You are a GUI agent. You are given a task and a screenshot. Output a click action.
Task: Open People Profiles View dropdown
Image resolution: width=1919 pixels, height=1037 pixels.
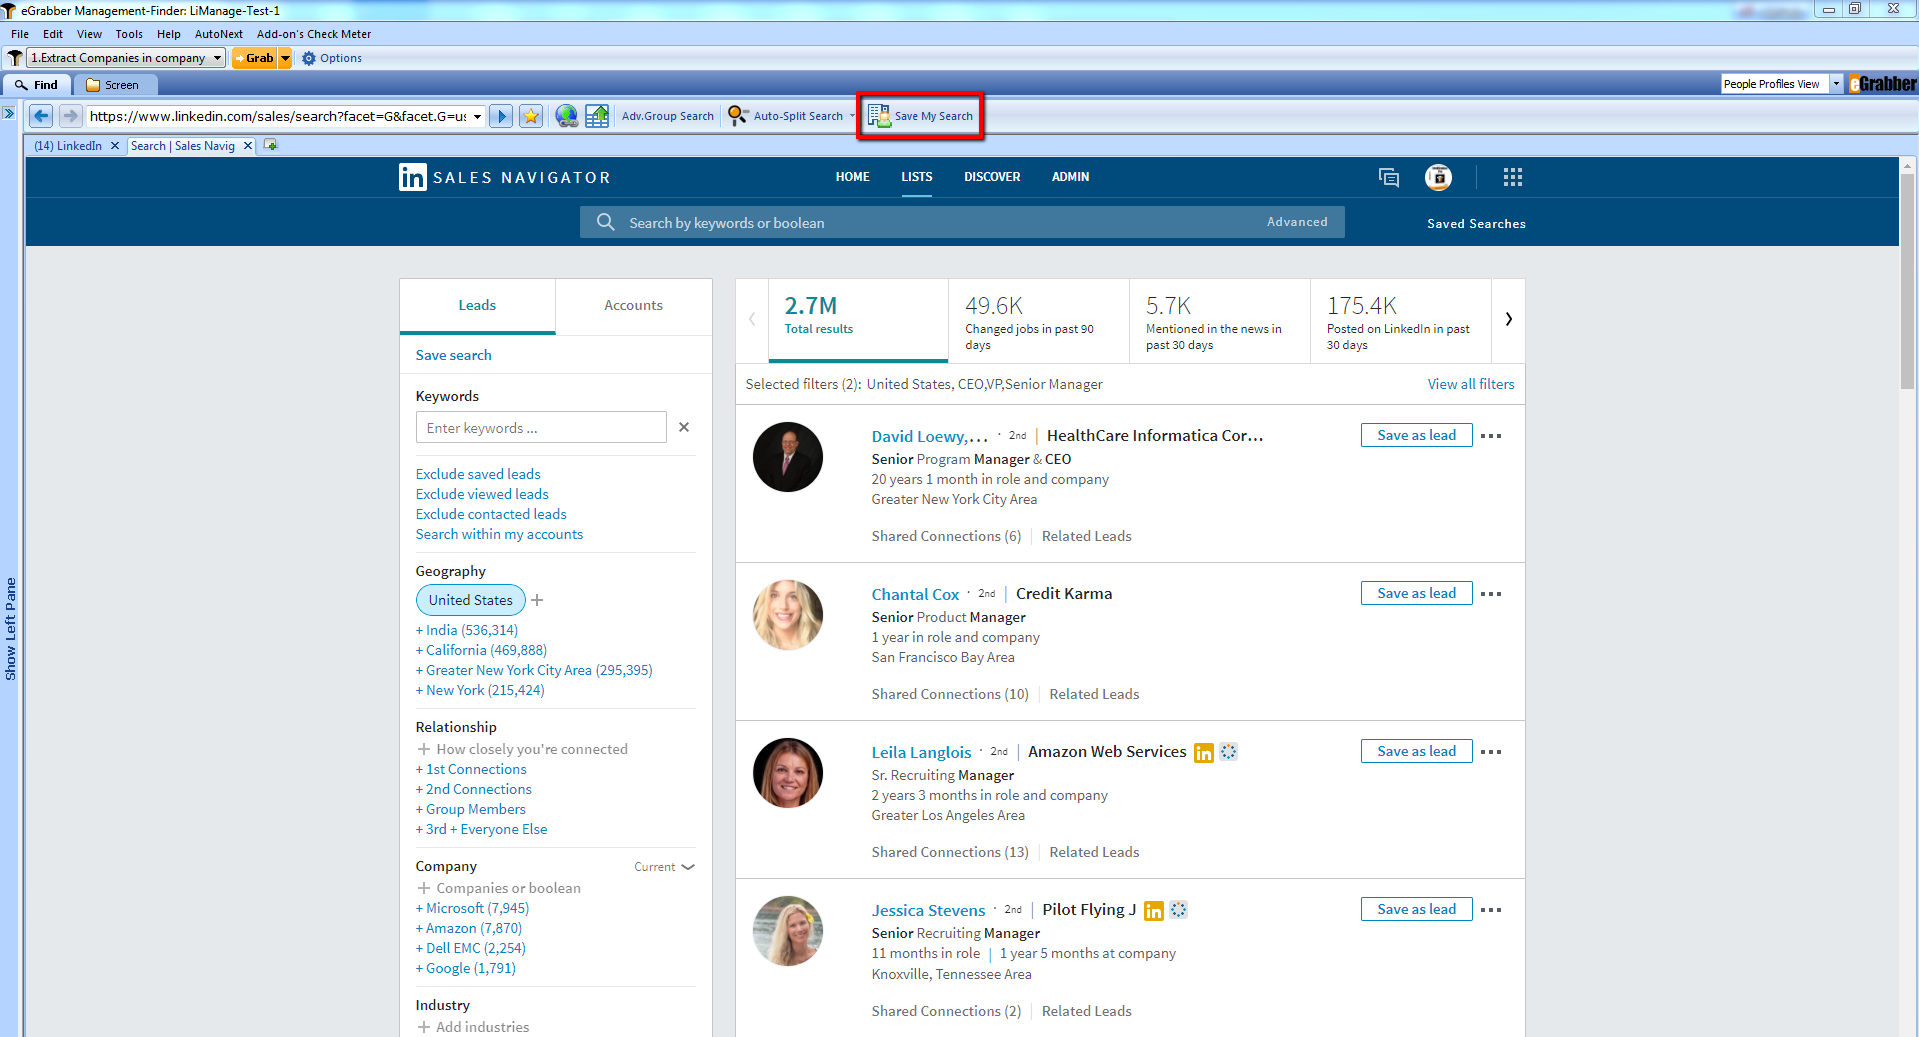pyautogui.click(x=1836, y=84)
